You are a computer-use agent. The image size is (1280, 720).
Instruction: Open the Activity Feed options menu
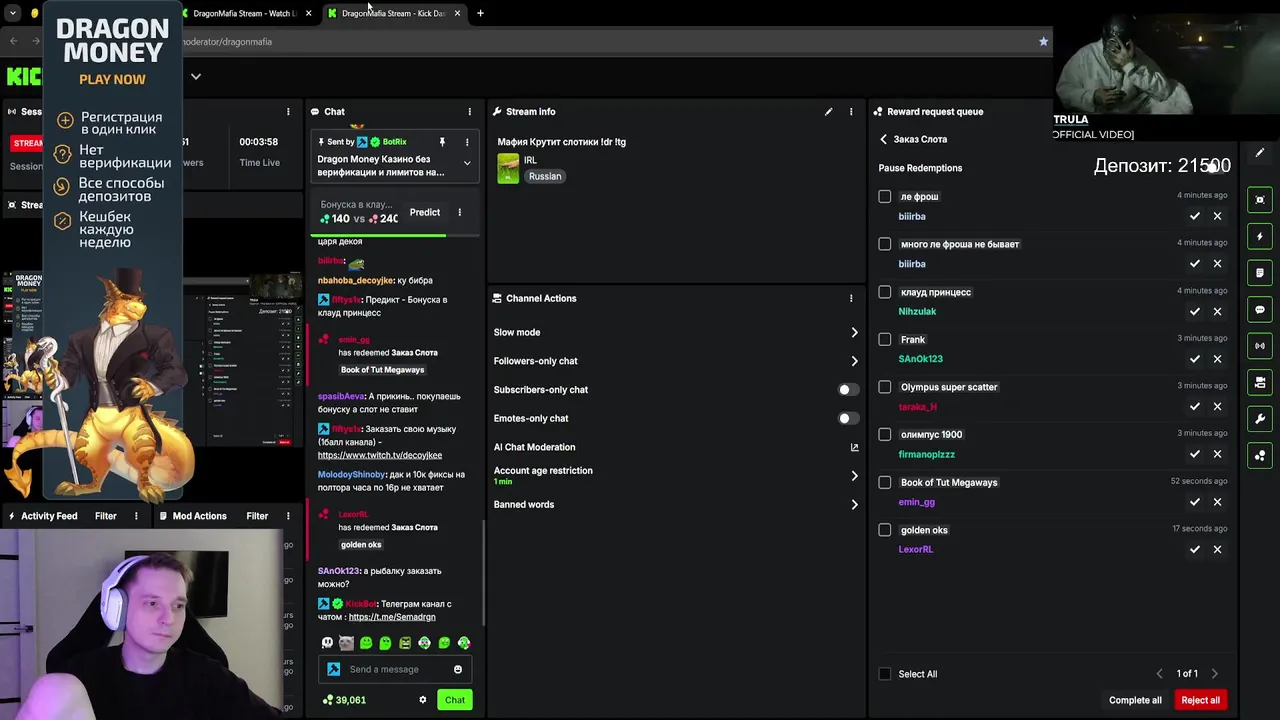coord(136,516)
